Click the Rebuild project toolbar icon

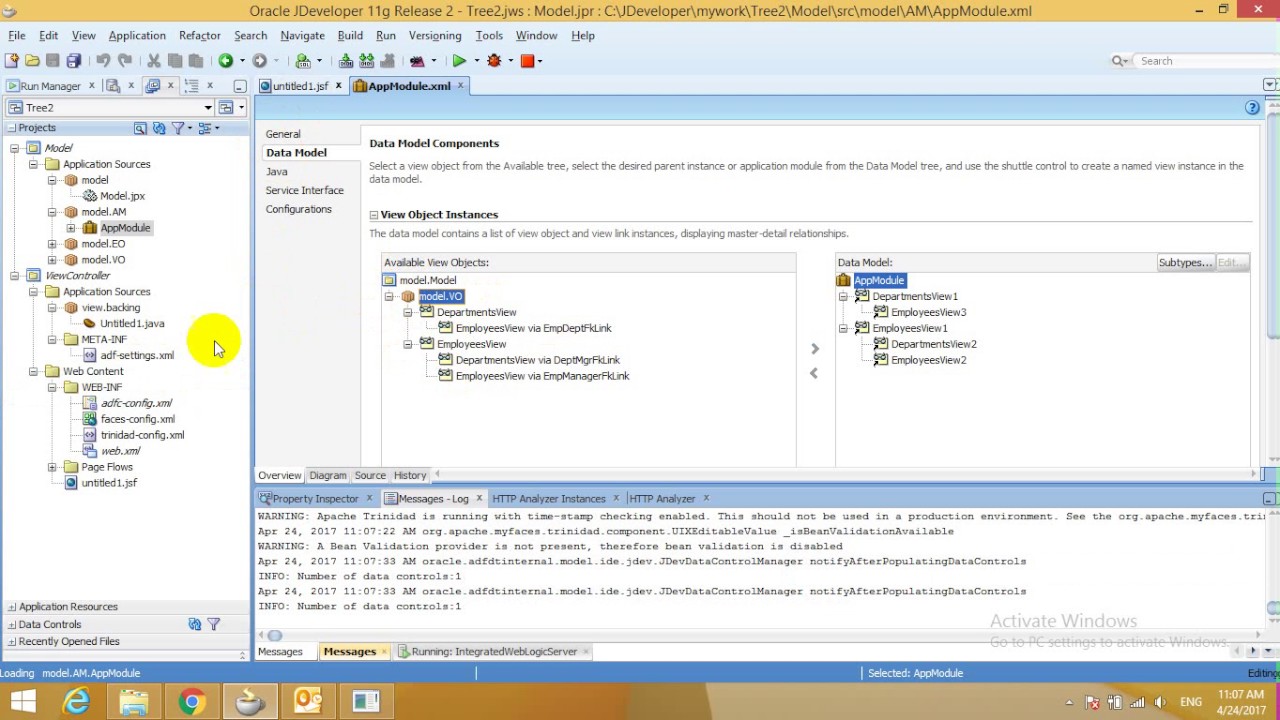point(366,61)
